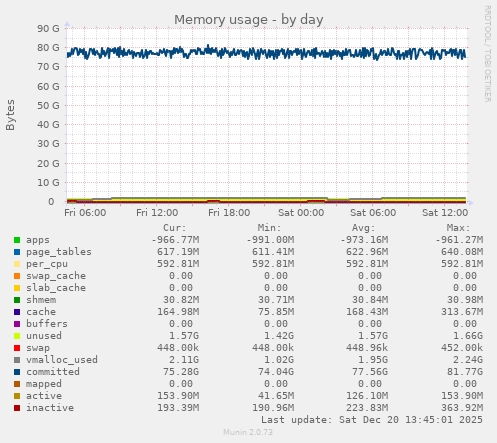Click the apps current value -966.77M
The height and width of the screenshot is (443, 497).
175,240
